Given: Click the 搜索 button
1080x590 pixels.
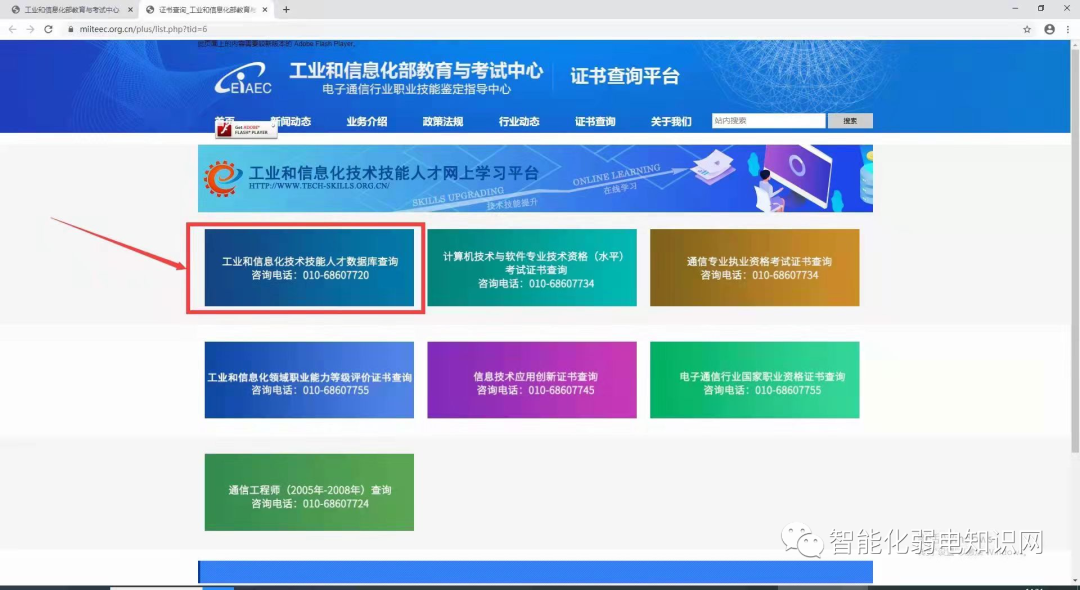Looking at the screenshot, I should pyautogui.click(x=850, y=120).
